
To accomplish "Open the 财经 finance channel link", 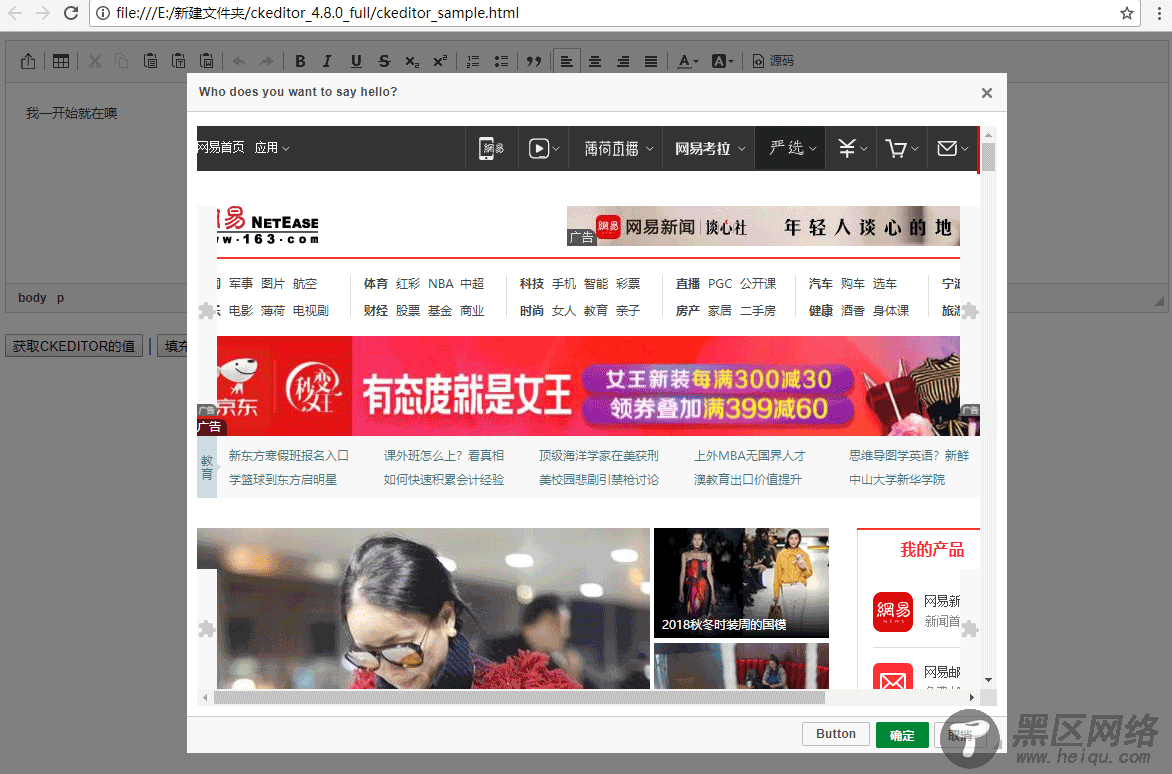I will coord(376,311).
